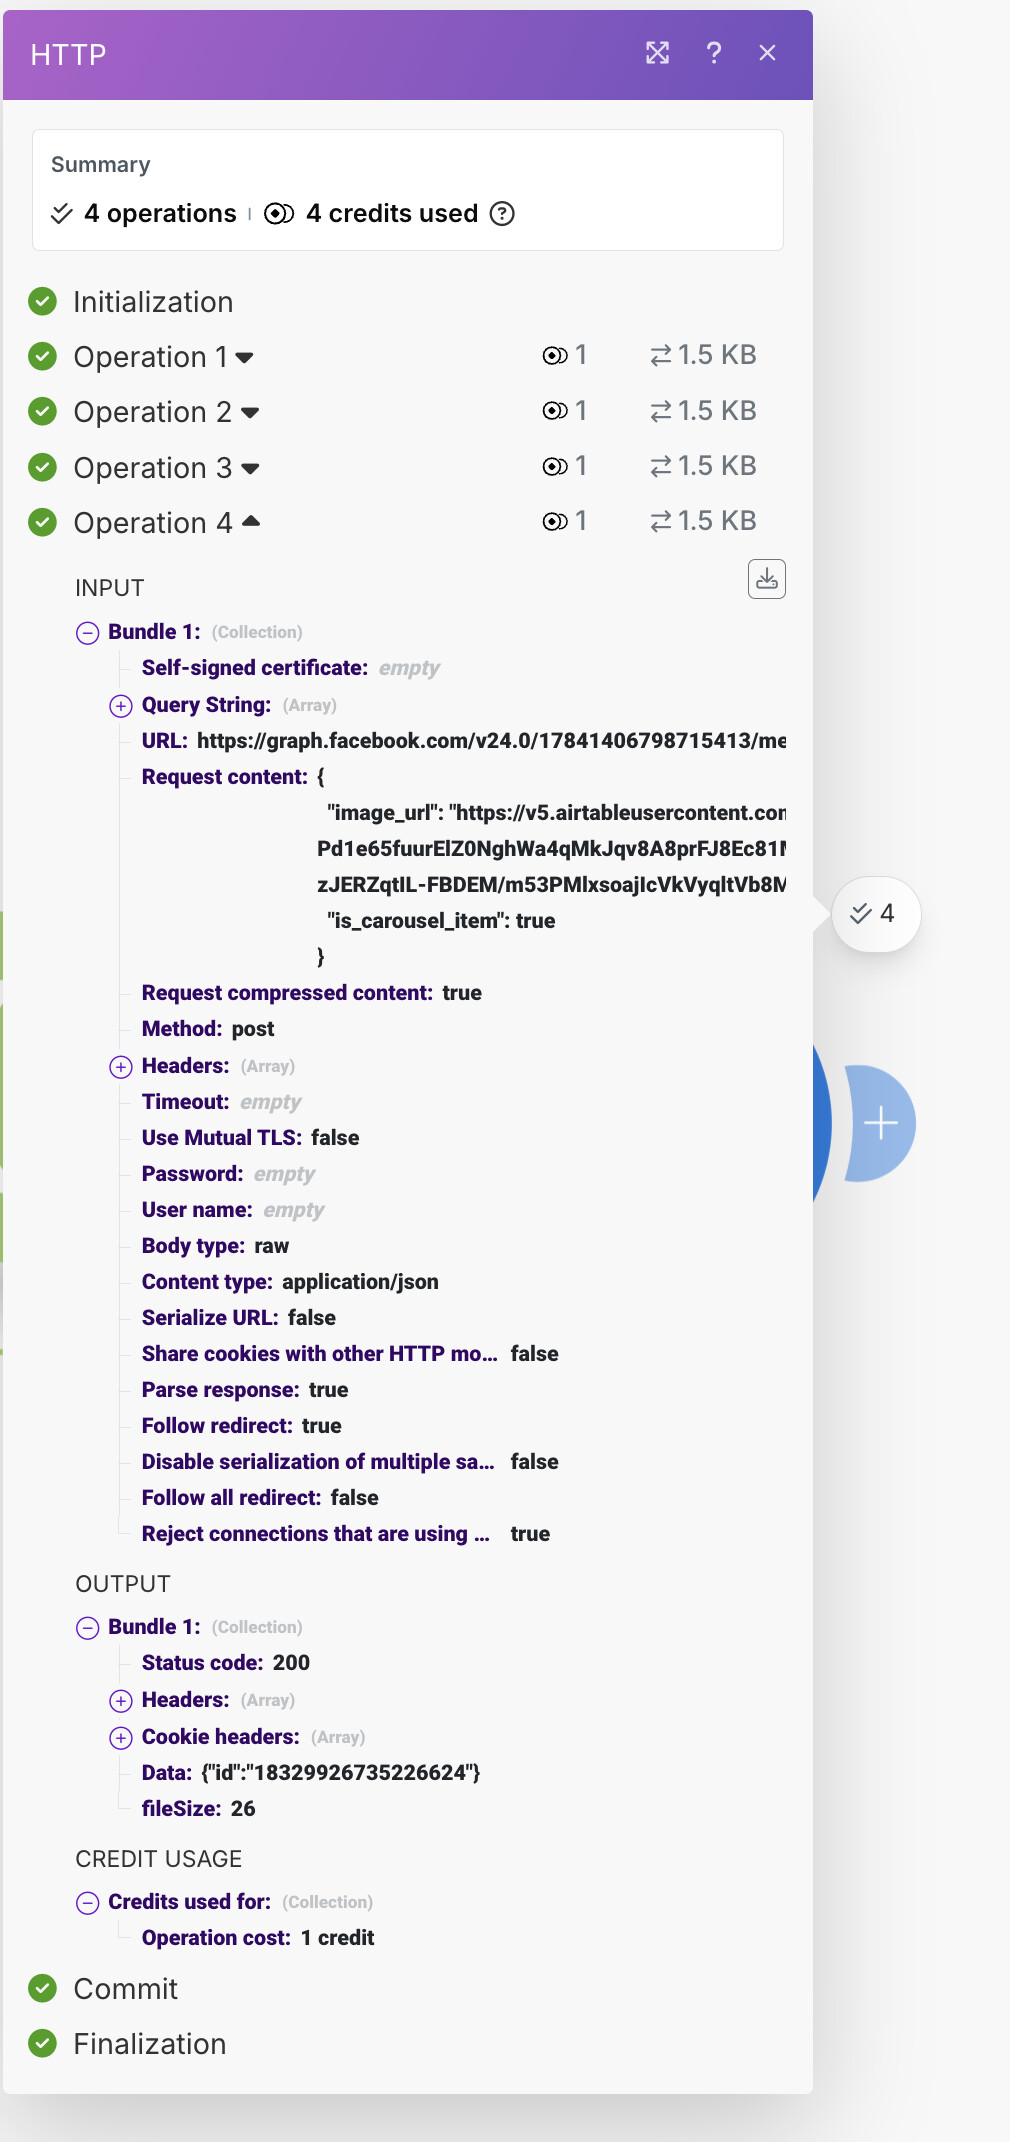Click the Password: empty row
The image size is (1010, 2142).
(228, 1174)
